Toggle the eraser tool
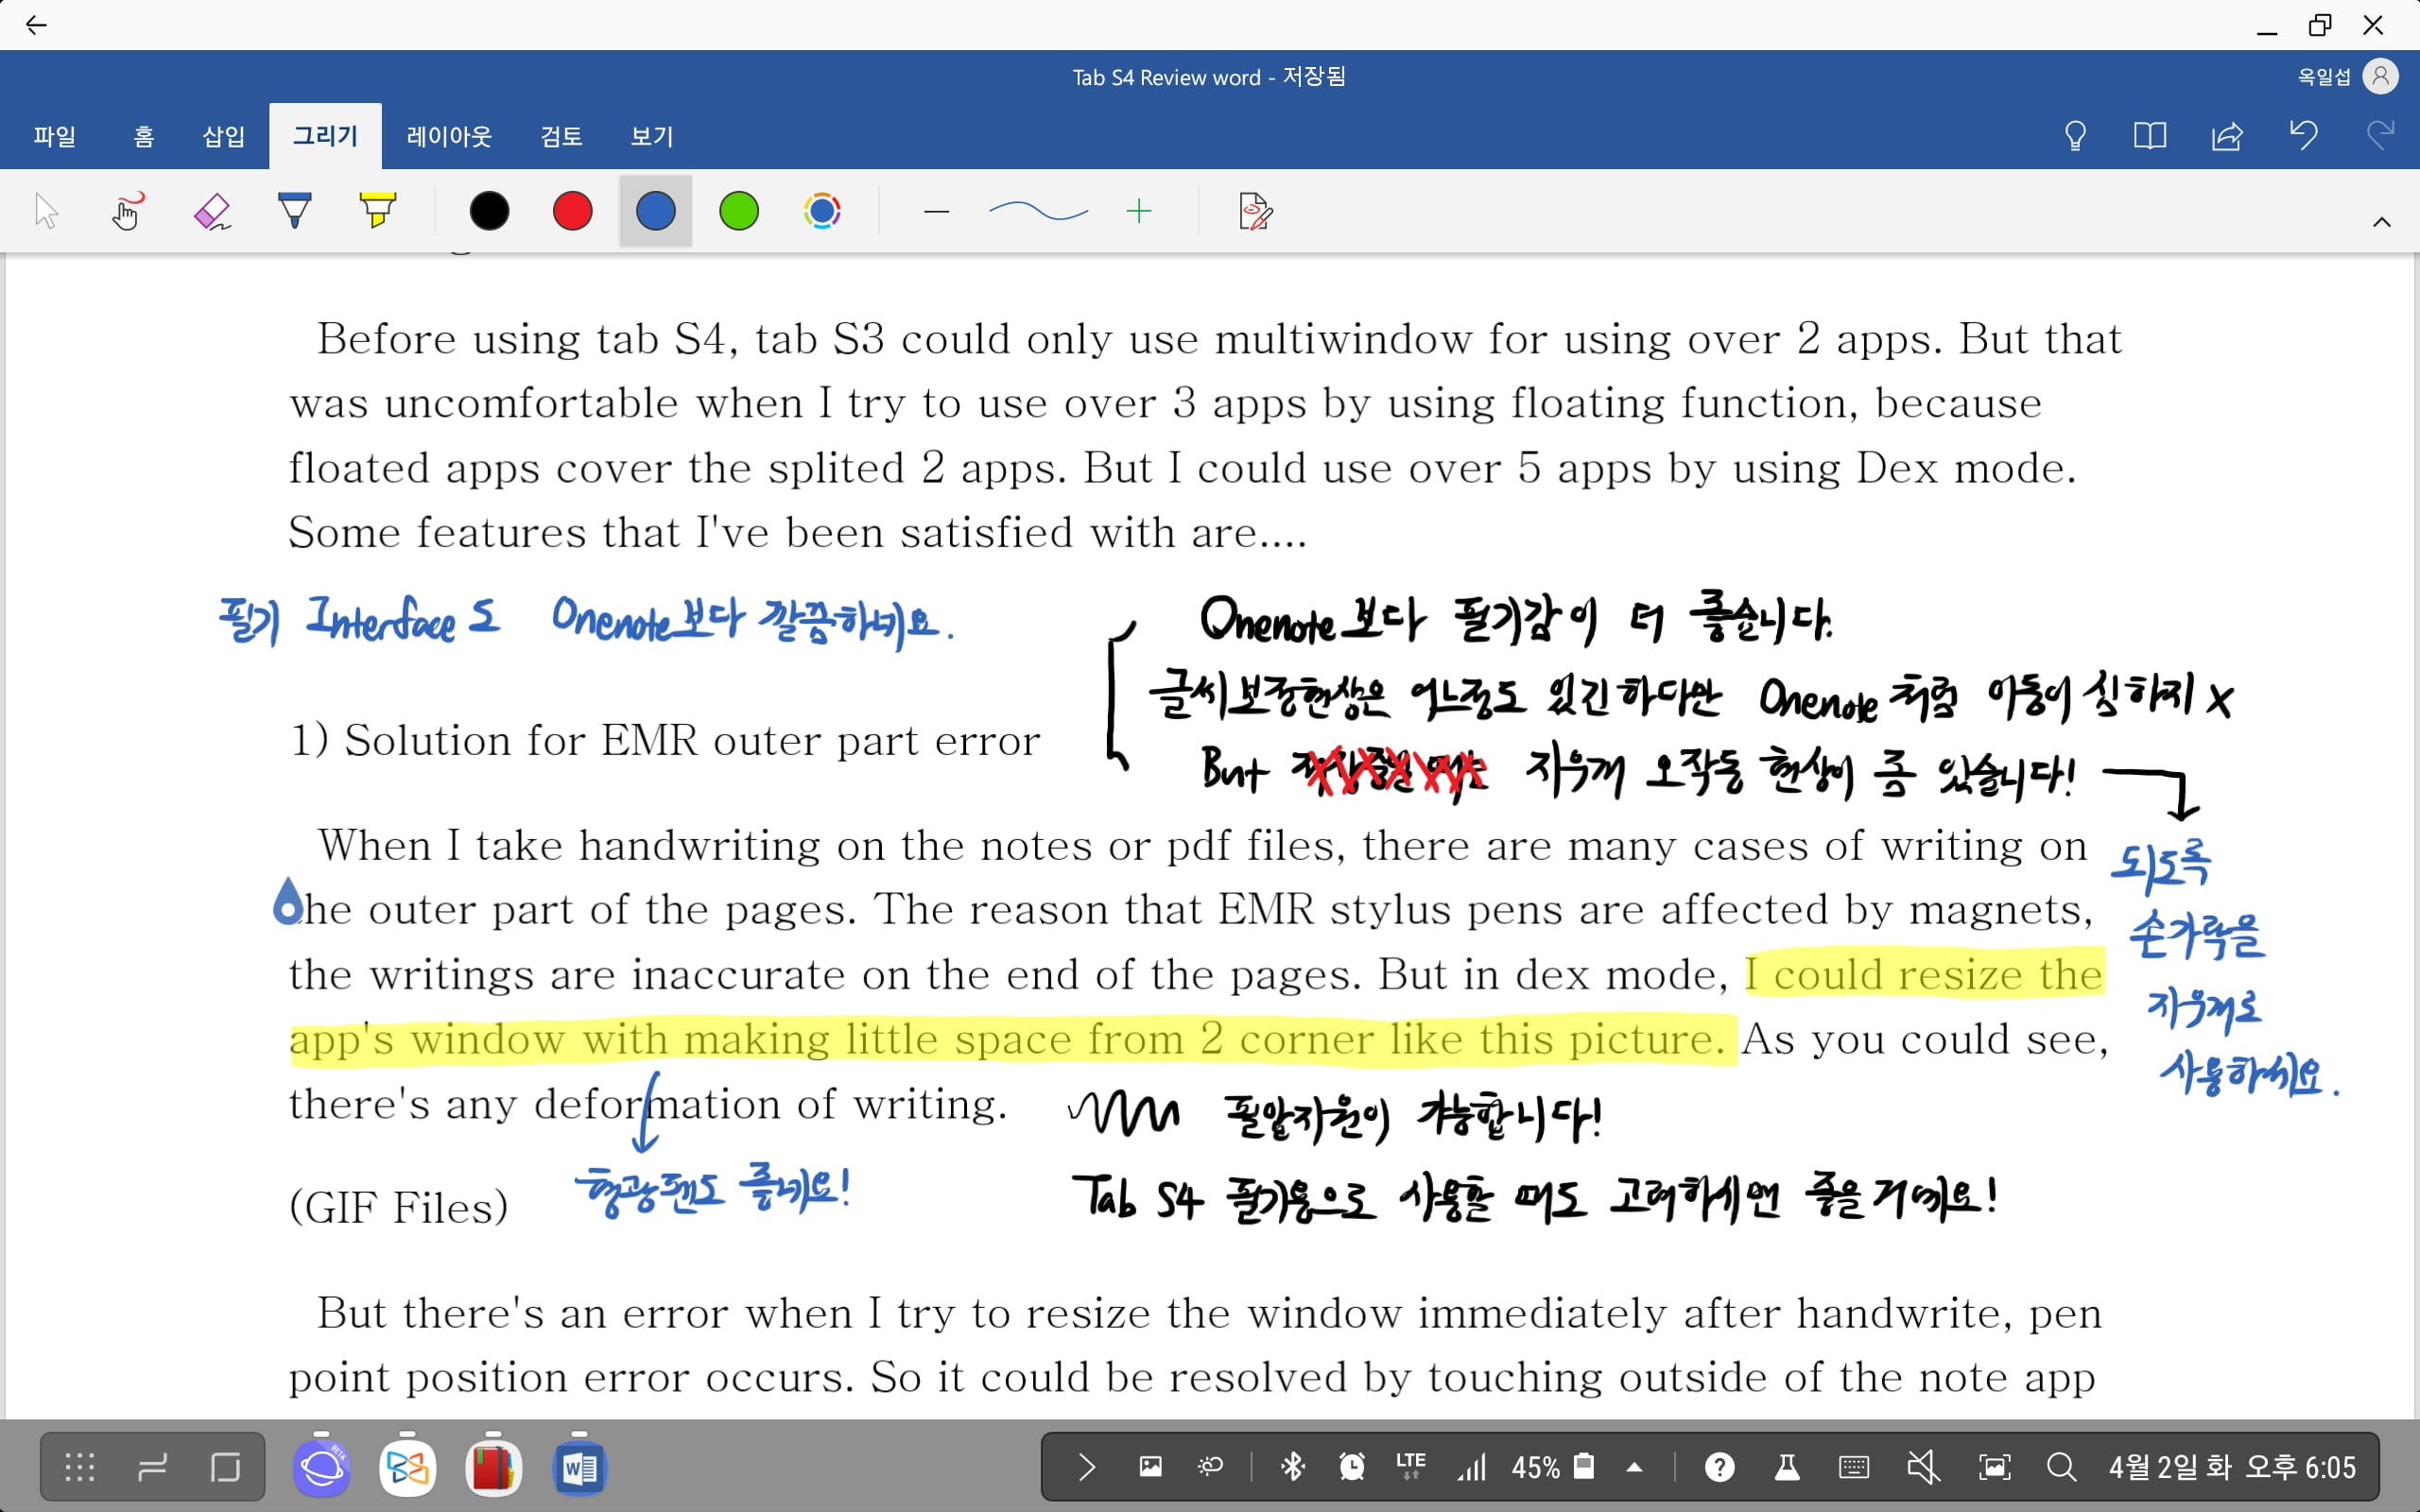 pyautogui.click(x=211, y=209)
